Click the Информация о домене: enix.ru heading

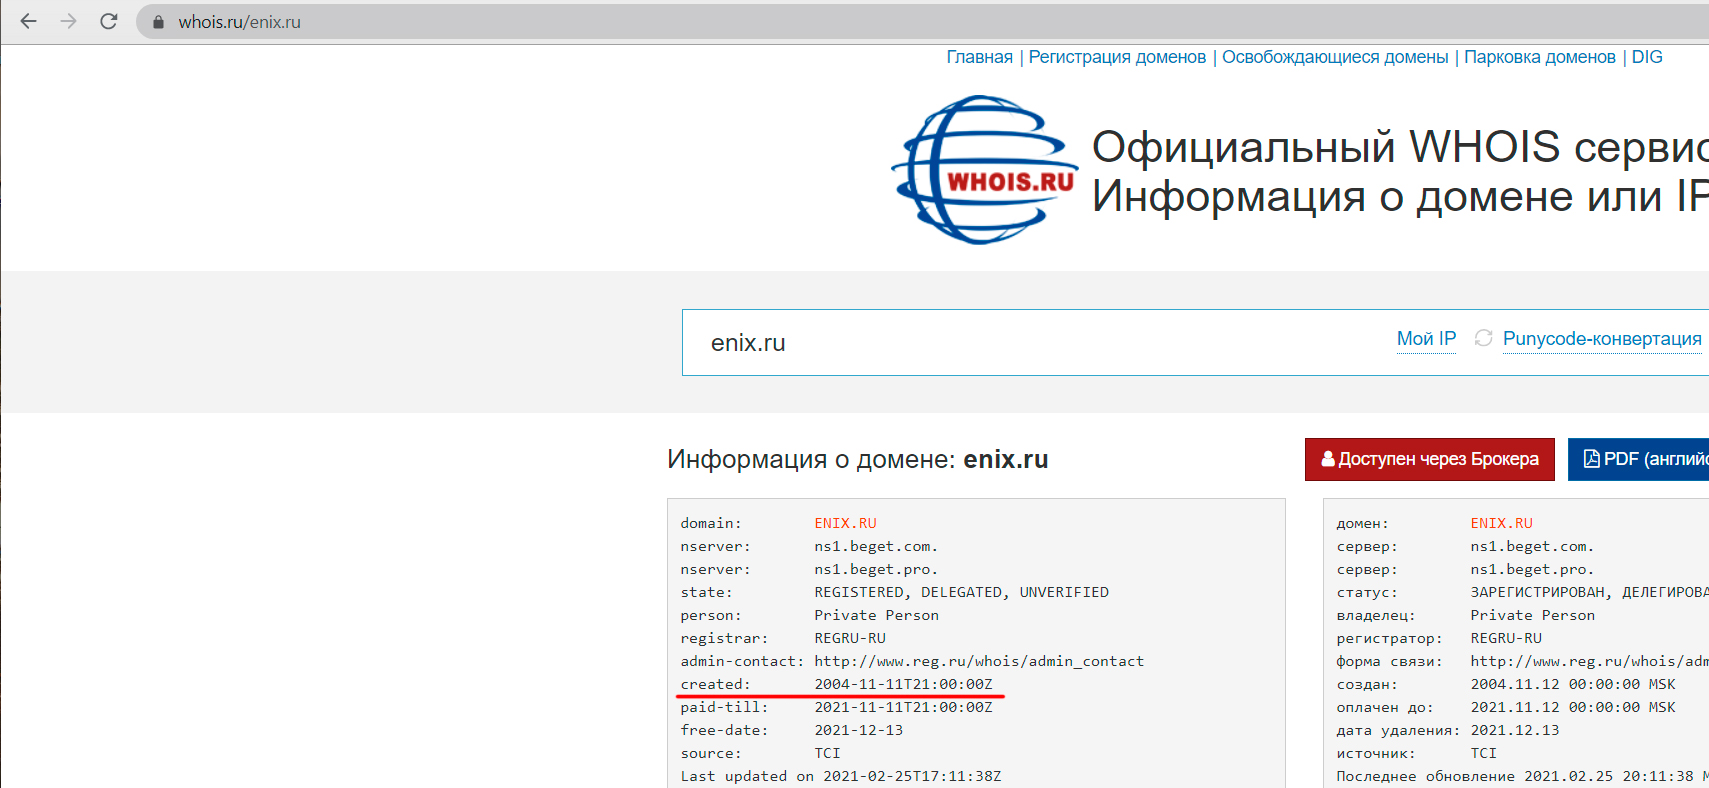[857, 459]
